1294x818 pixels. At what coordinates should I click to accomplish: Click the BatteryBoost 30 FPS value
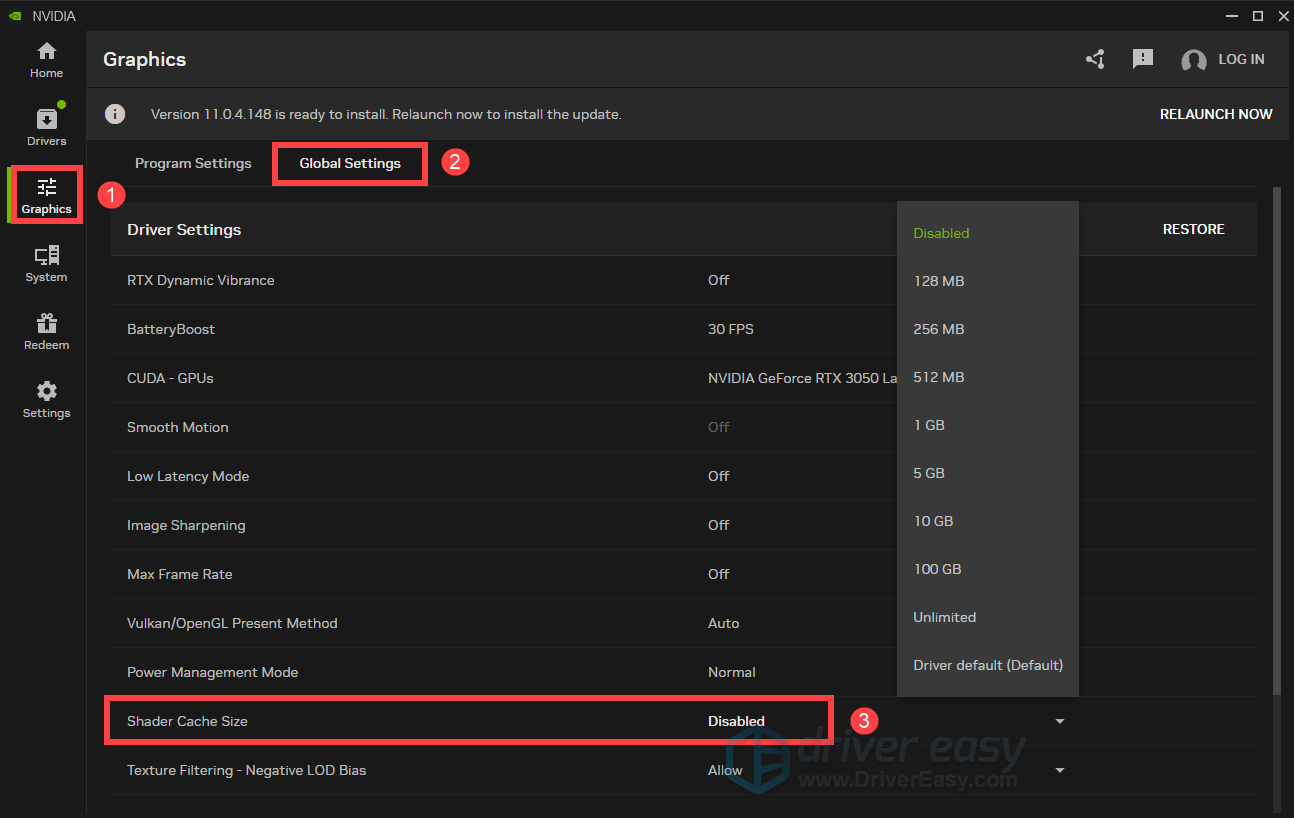[x=731, y=329]
